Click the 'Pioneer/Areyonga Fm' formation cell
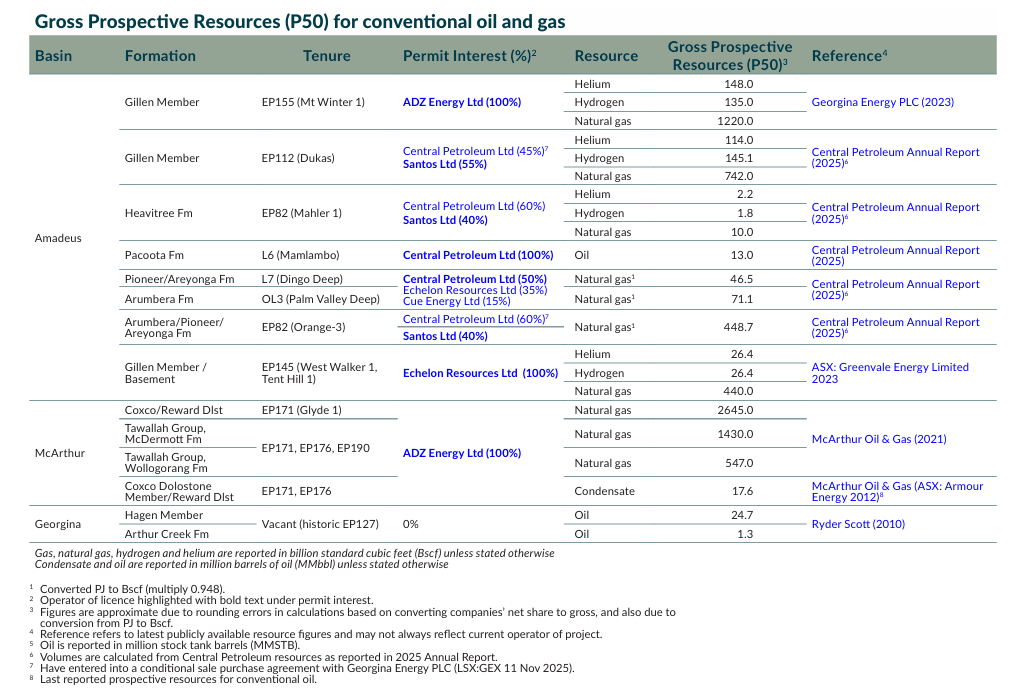 pyautogui.click(x=180, y=279)
